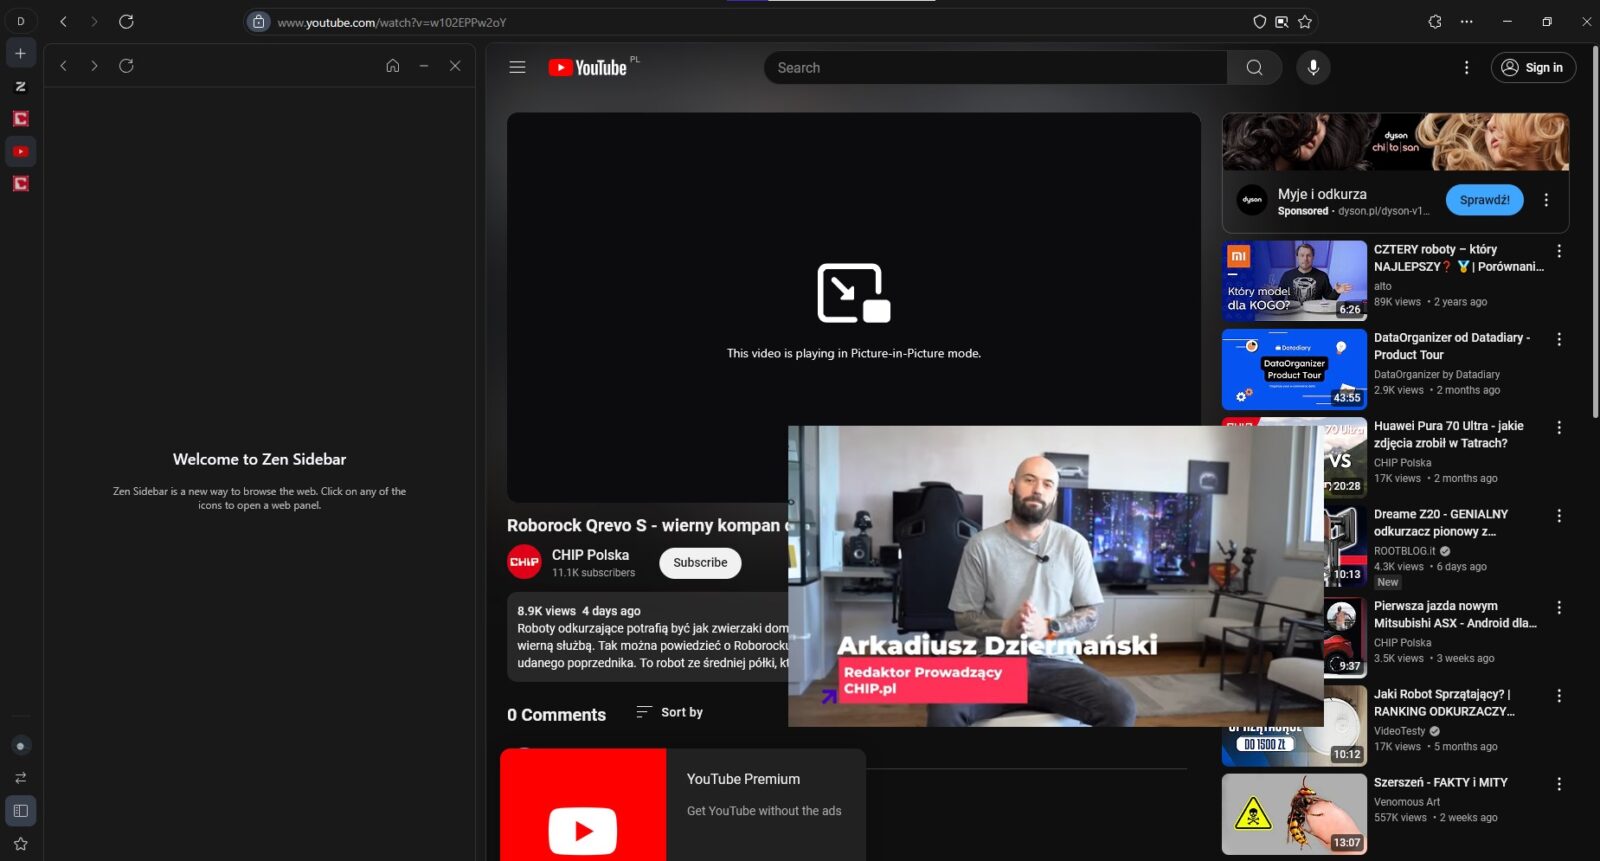Viewport: 1600px width, 861px height.
Task: Open more options for DataOrganizer Product Tour video
Action: (x=1558, y=339)
